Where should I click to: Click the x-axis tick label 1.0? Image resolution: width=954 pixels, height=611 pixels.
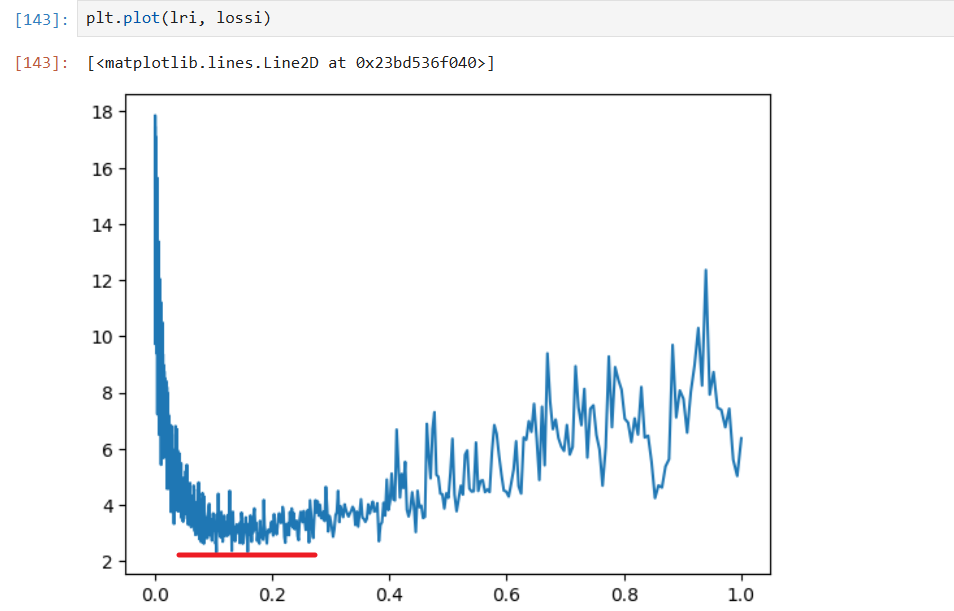pyautogui.click(x=741, y=592)
